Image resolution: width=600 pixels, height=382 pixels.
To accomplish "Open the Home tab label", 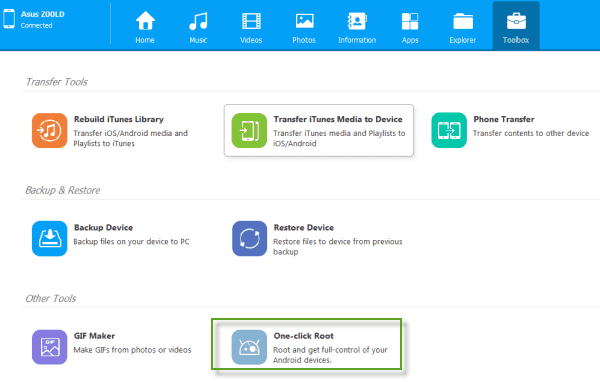I will (145, 40).
